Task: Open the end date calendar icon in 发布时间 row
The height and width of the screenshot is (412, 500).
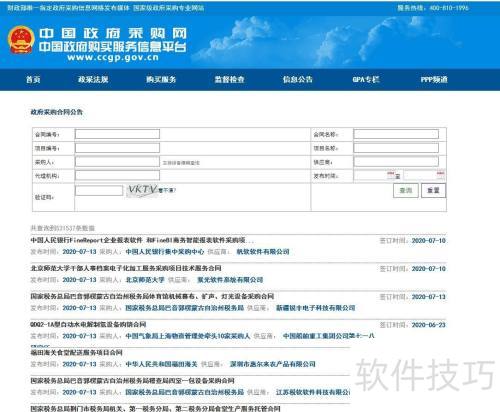Action: (x=441, y=174)
